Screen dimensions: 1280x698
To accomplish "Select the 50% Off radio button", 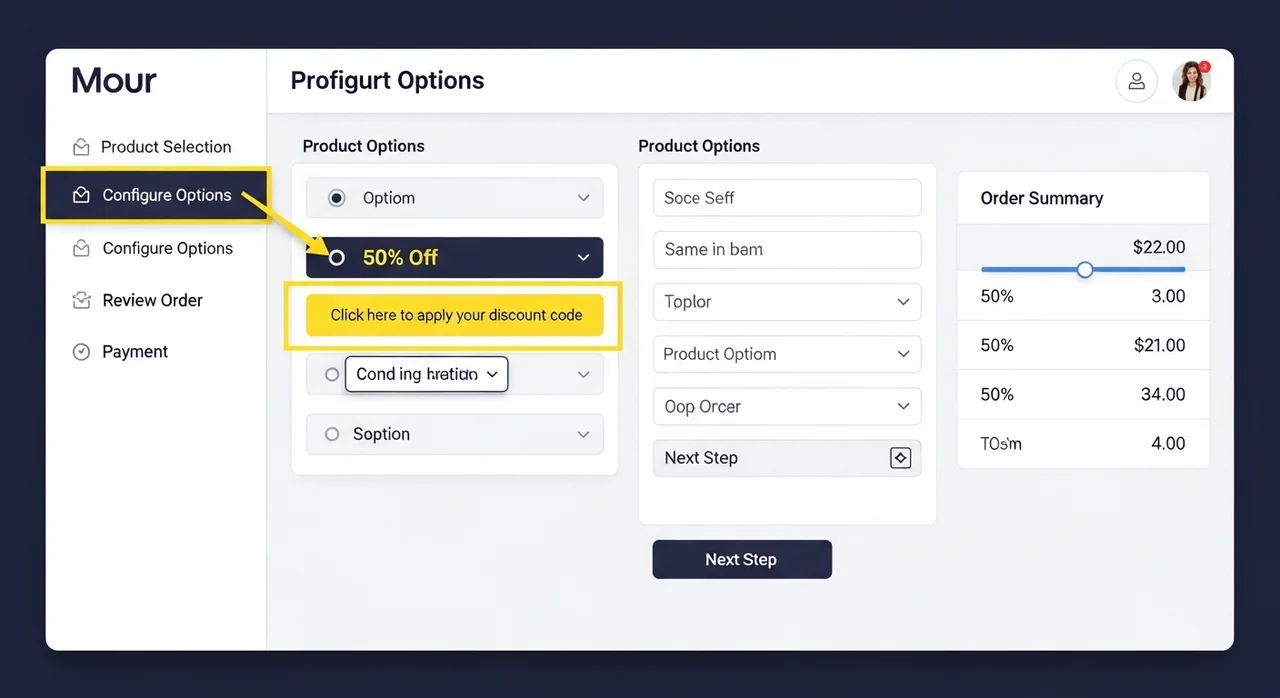I will [337, 257].
